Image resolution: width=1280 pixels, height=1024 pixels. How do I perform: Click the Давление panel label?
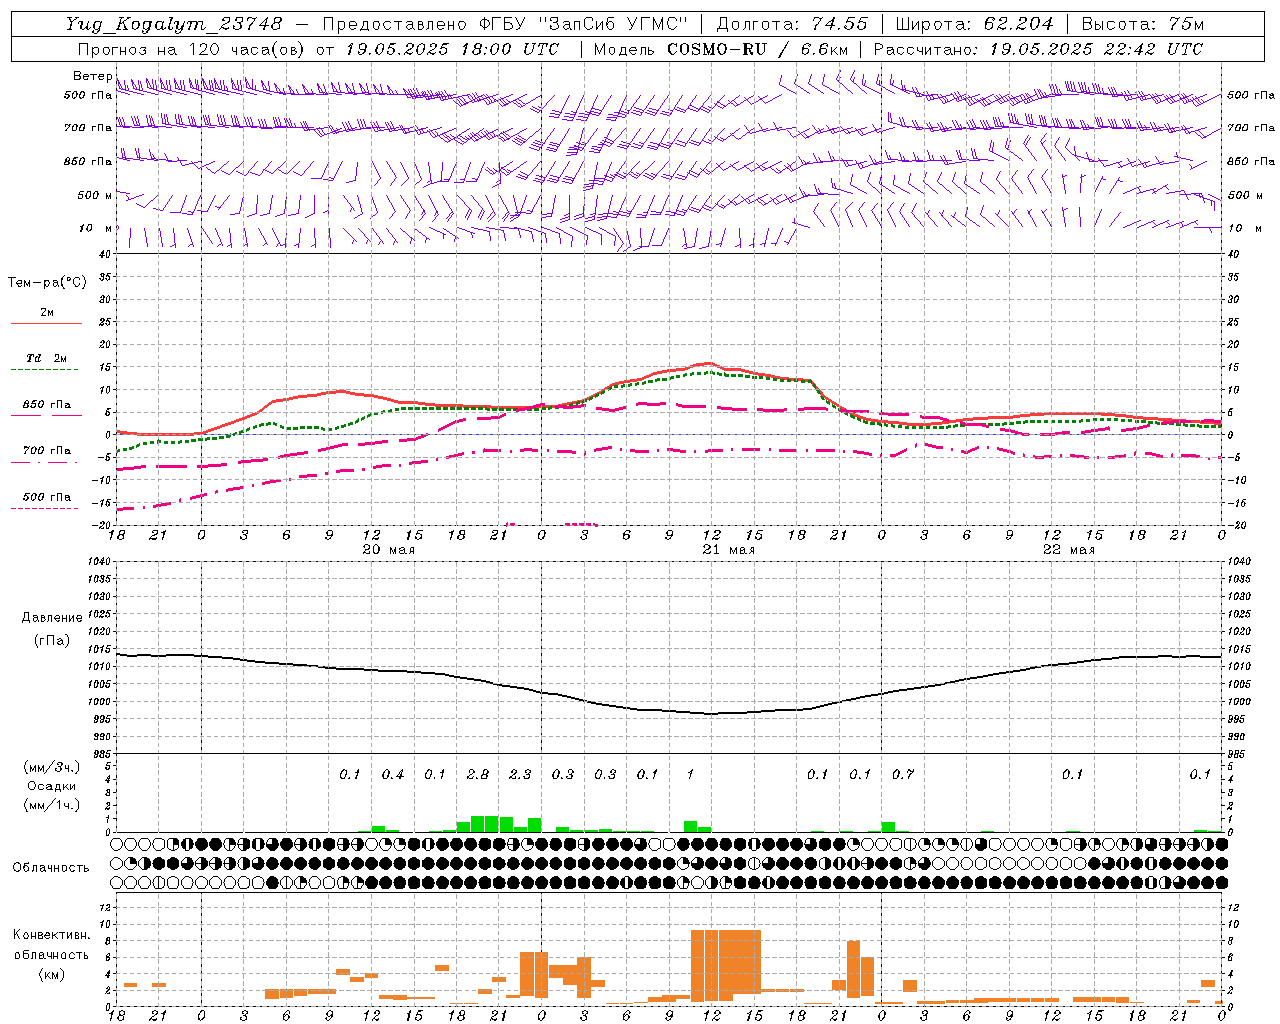[x=51, y=618]
